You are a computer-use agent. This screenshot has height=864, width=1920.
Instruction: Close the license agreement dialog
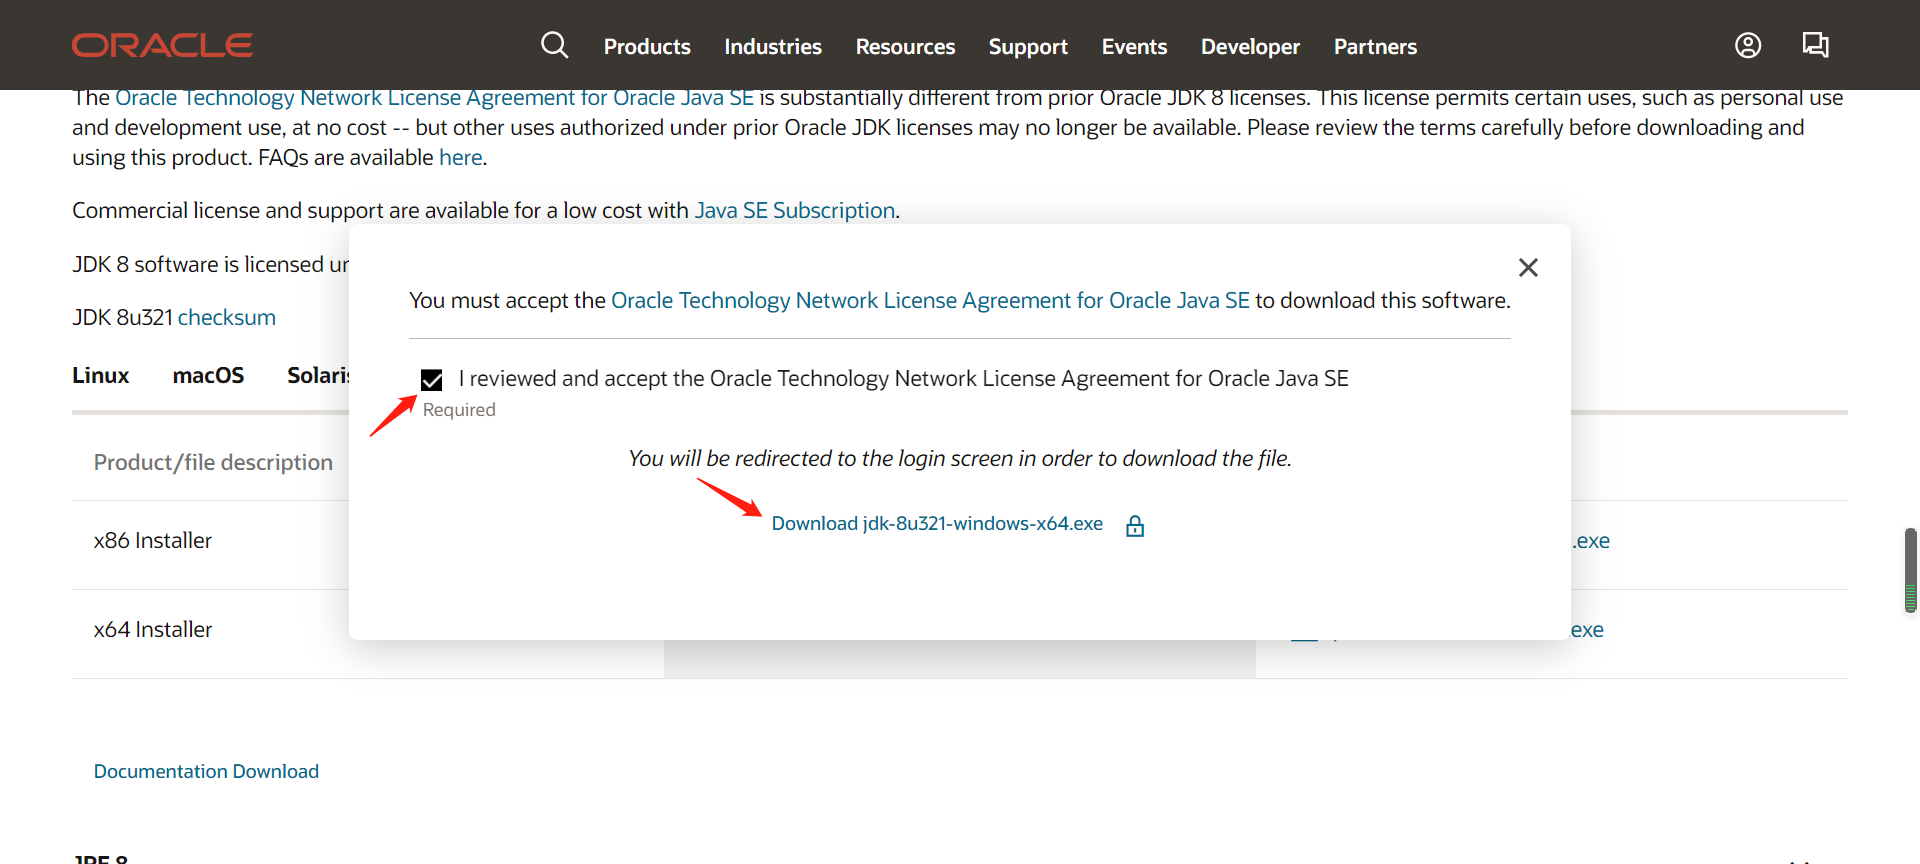[1528, 267]
